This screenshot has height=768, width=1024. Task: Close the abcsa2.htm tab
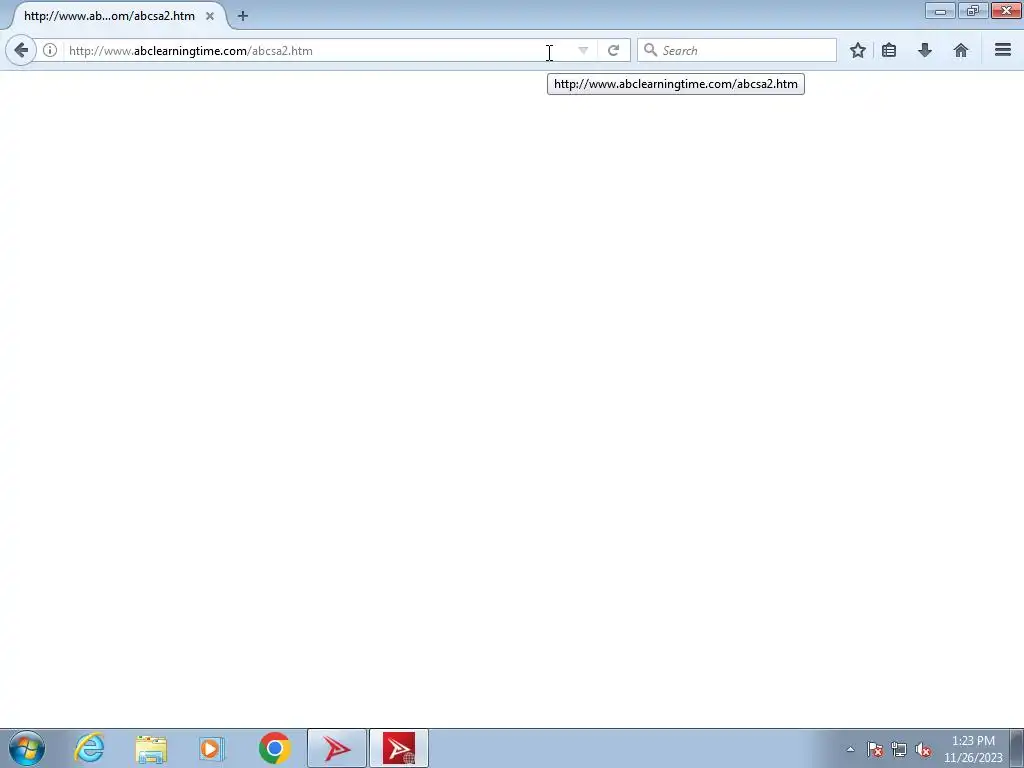pyautogui.click(x=210, y=16)
